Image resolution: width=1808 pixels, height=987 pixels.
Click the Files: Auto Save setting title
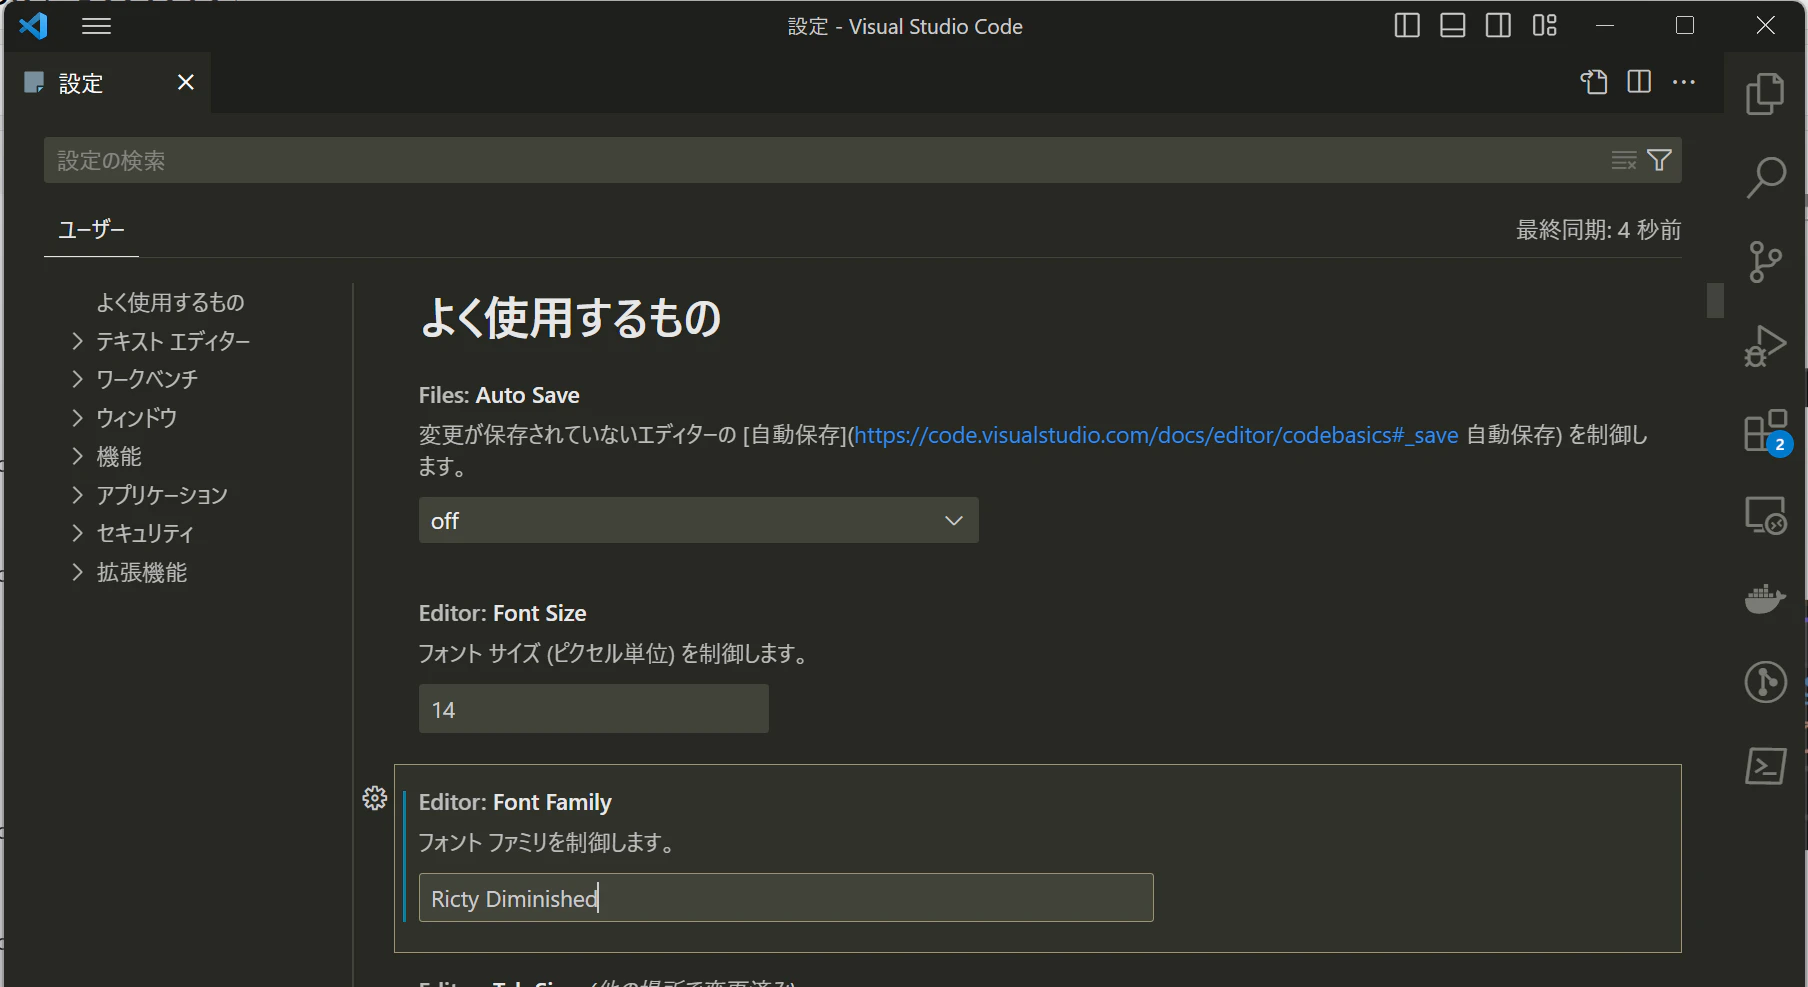tap(499, 395)
